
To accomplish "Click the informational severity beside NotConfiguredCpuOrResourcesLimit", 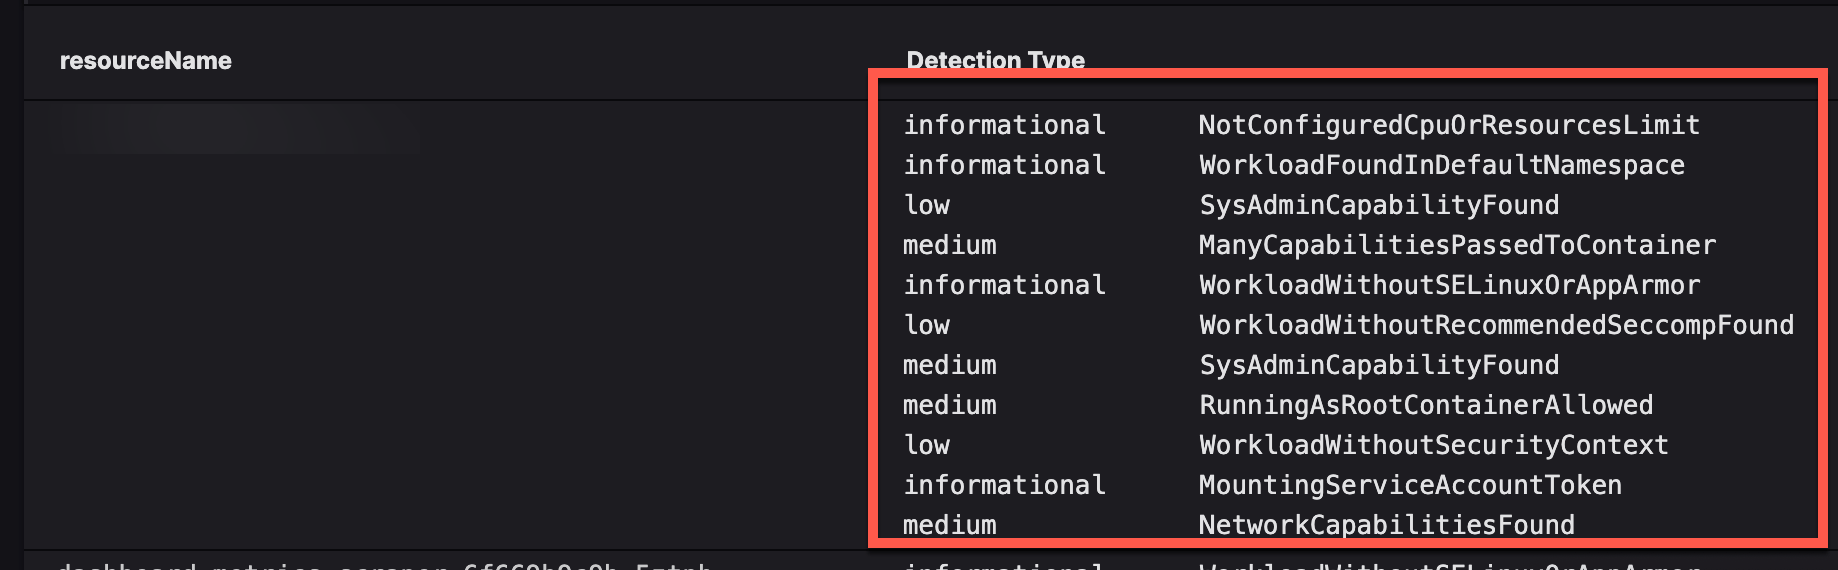I will pos(1004,125).
